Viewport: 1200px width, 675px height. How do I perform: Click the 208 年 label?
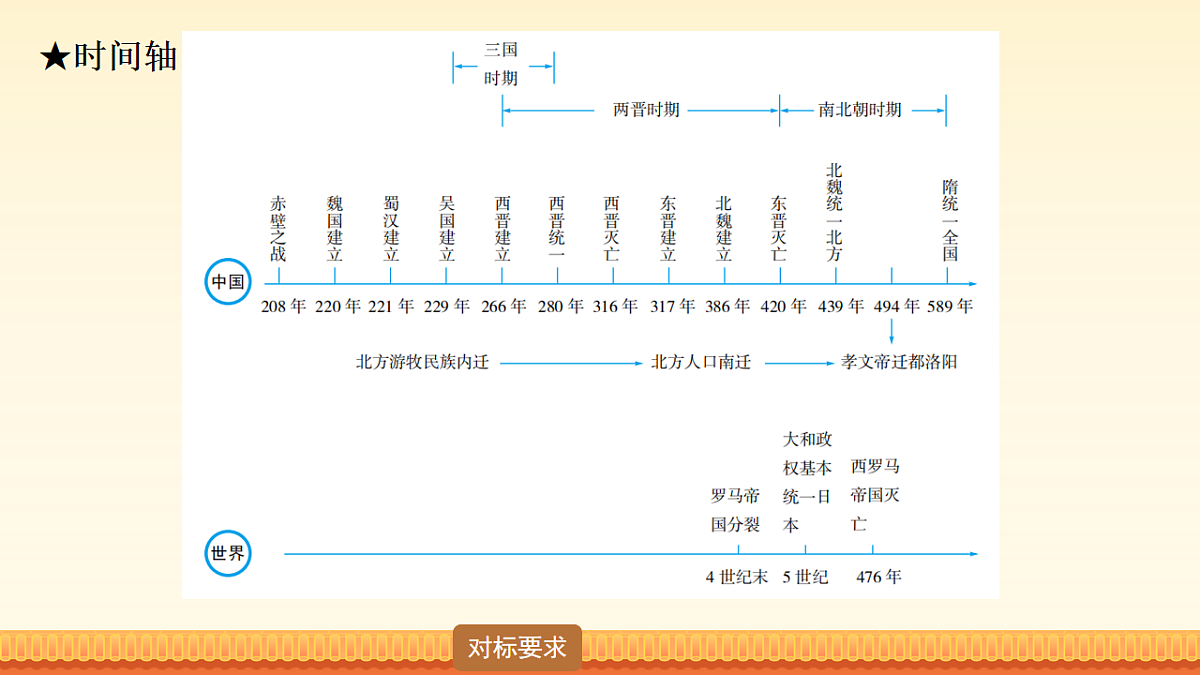[283, 307]
